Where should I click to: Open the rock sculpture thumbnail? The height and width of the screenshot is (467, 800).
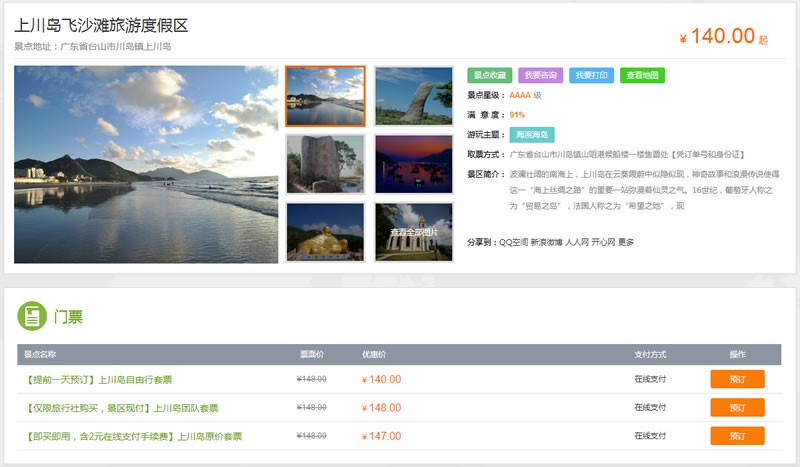coord(413,96)
